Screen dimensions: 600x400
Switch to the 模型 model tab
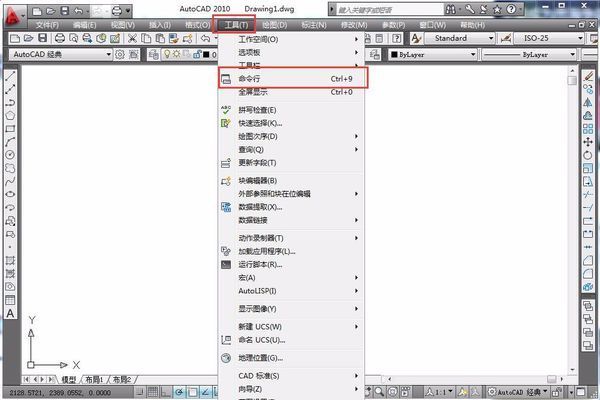[x=69, y=379]
